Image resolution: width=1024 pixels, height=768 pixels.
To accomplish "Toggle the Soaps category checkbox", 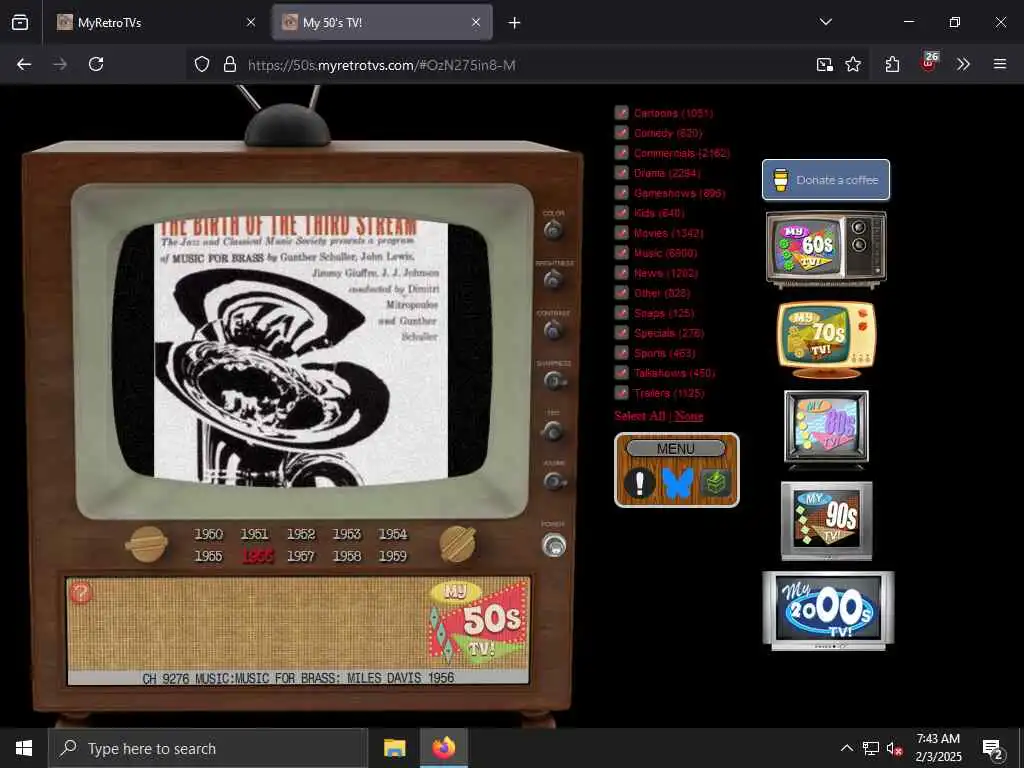I will (x=621, y=313).
